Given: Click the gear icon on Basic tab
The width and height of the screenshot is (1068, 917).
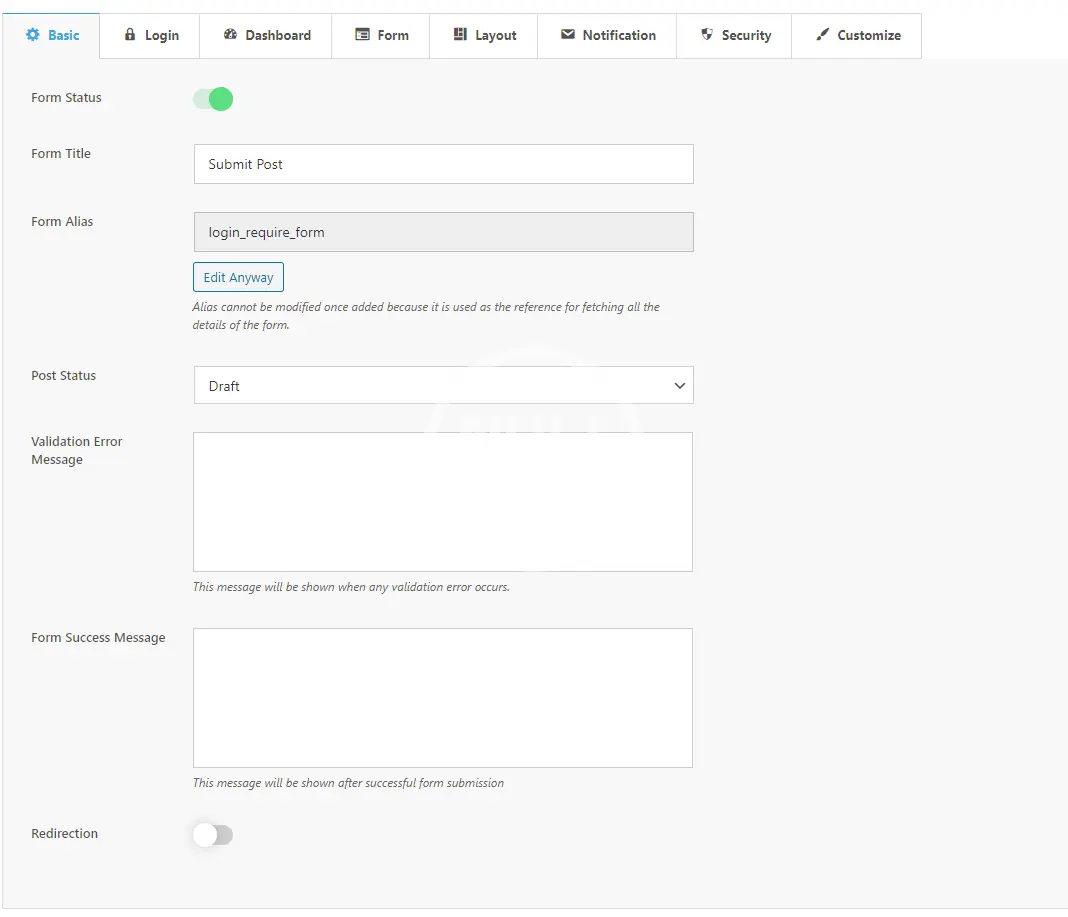Looking at the screenshot, I should pos(32,35).
